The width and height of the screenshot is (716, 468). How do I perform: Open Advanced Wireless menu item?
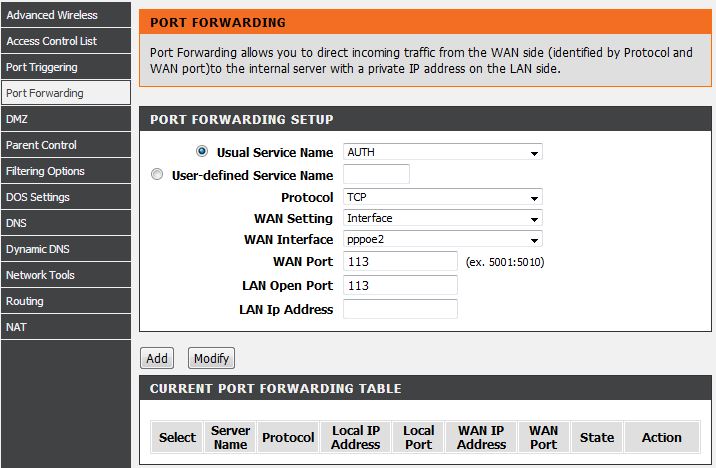point(65,15)
